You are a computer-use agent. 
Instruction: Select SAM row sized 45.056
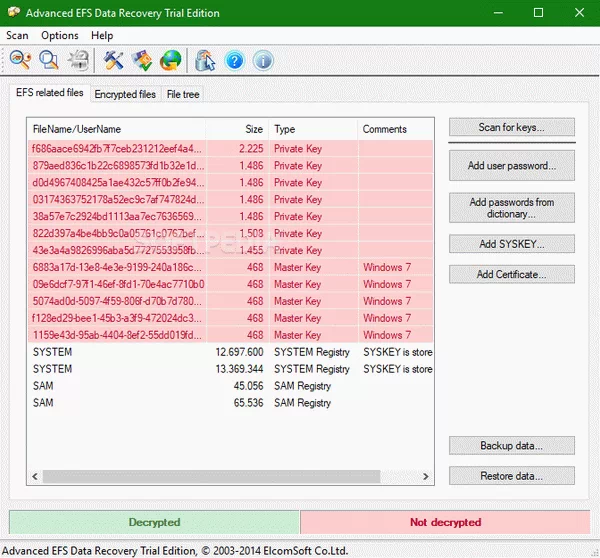pos(230,386)
